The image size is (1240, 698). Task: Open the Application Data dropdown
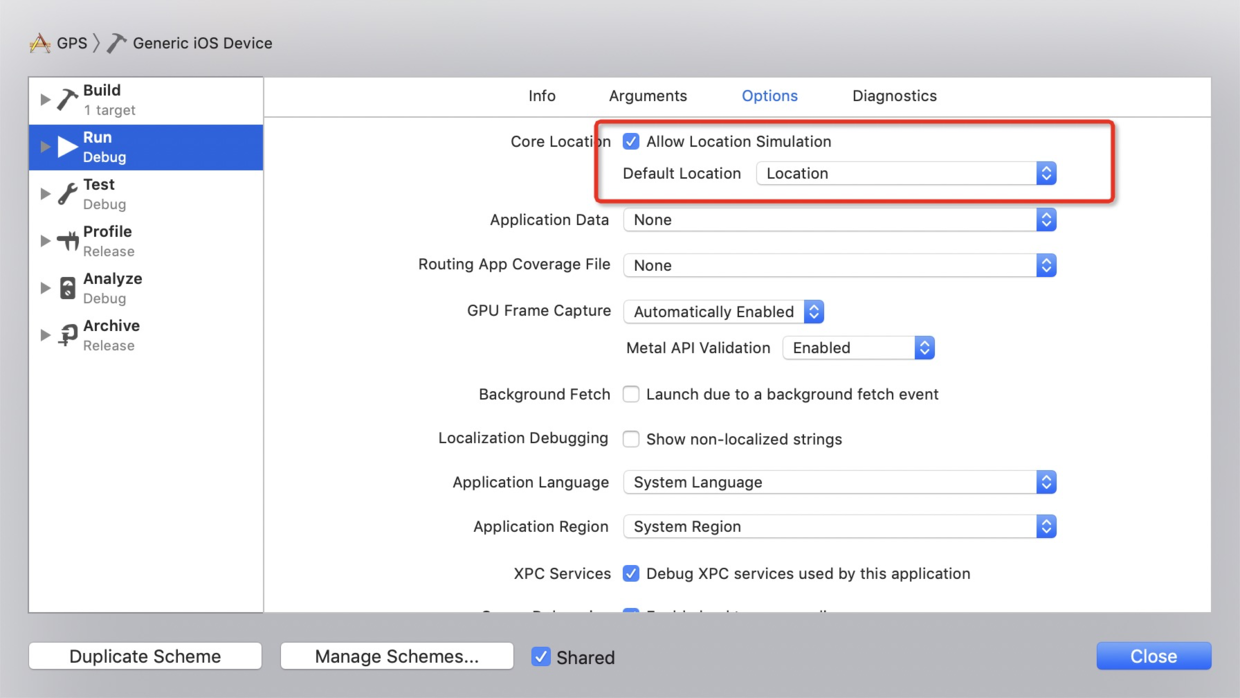pyautogui.click(x=840, y=220)
